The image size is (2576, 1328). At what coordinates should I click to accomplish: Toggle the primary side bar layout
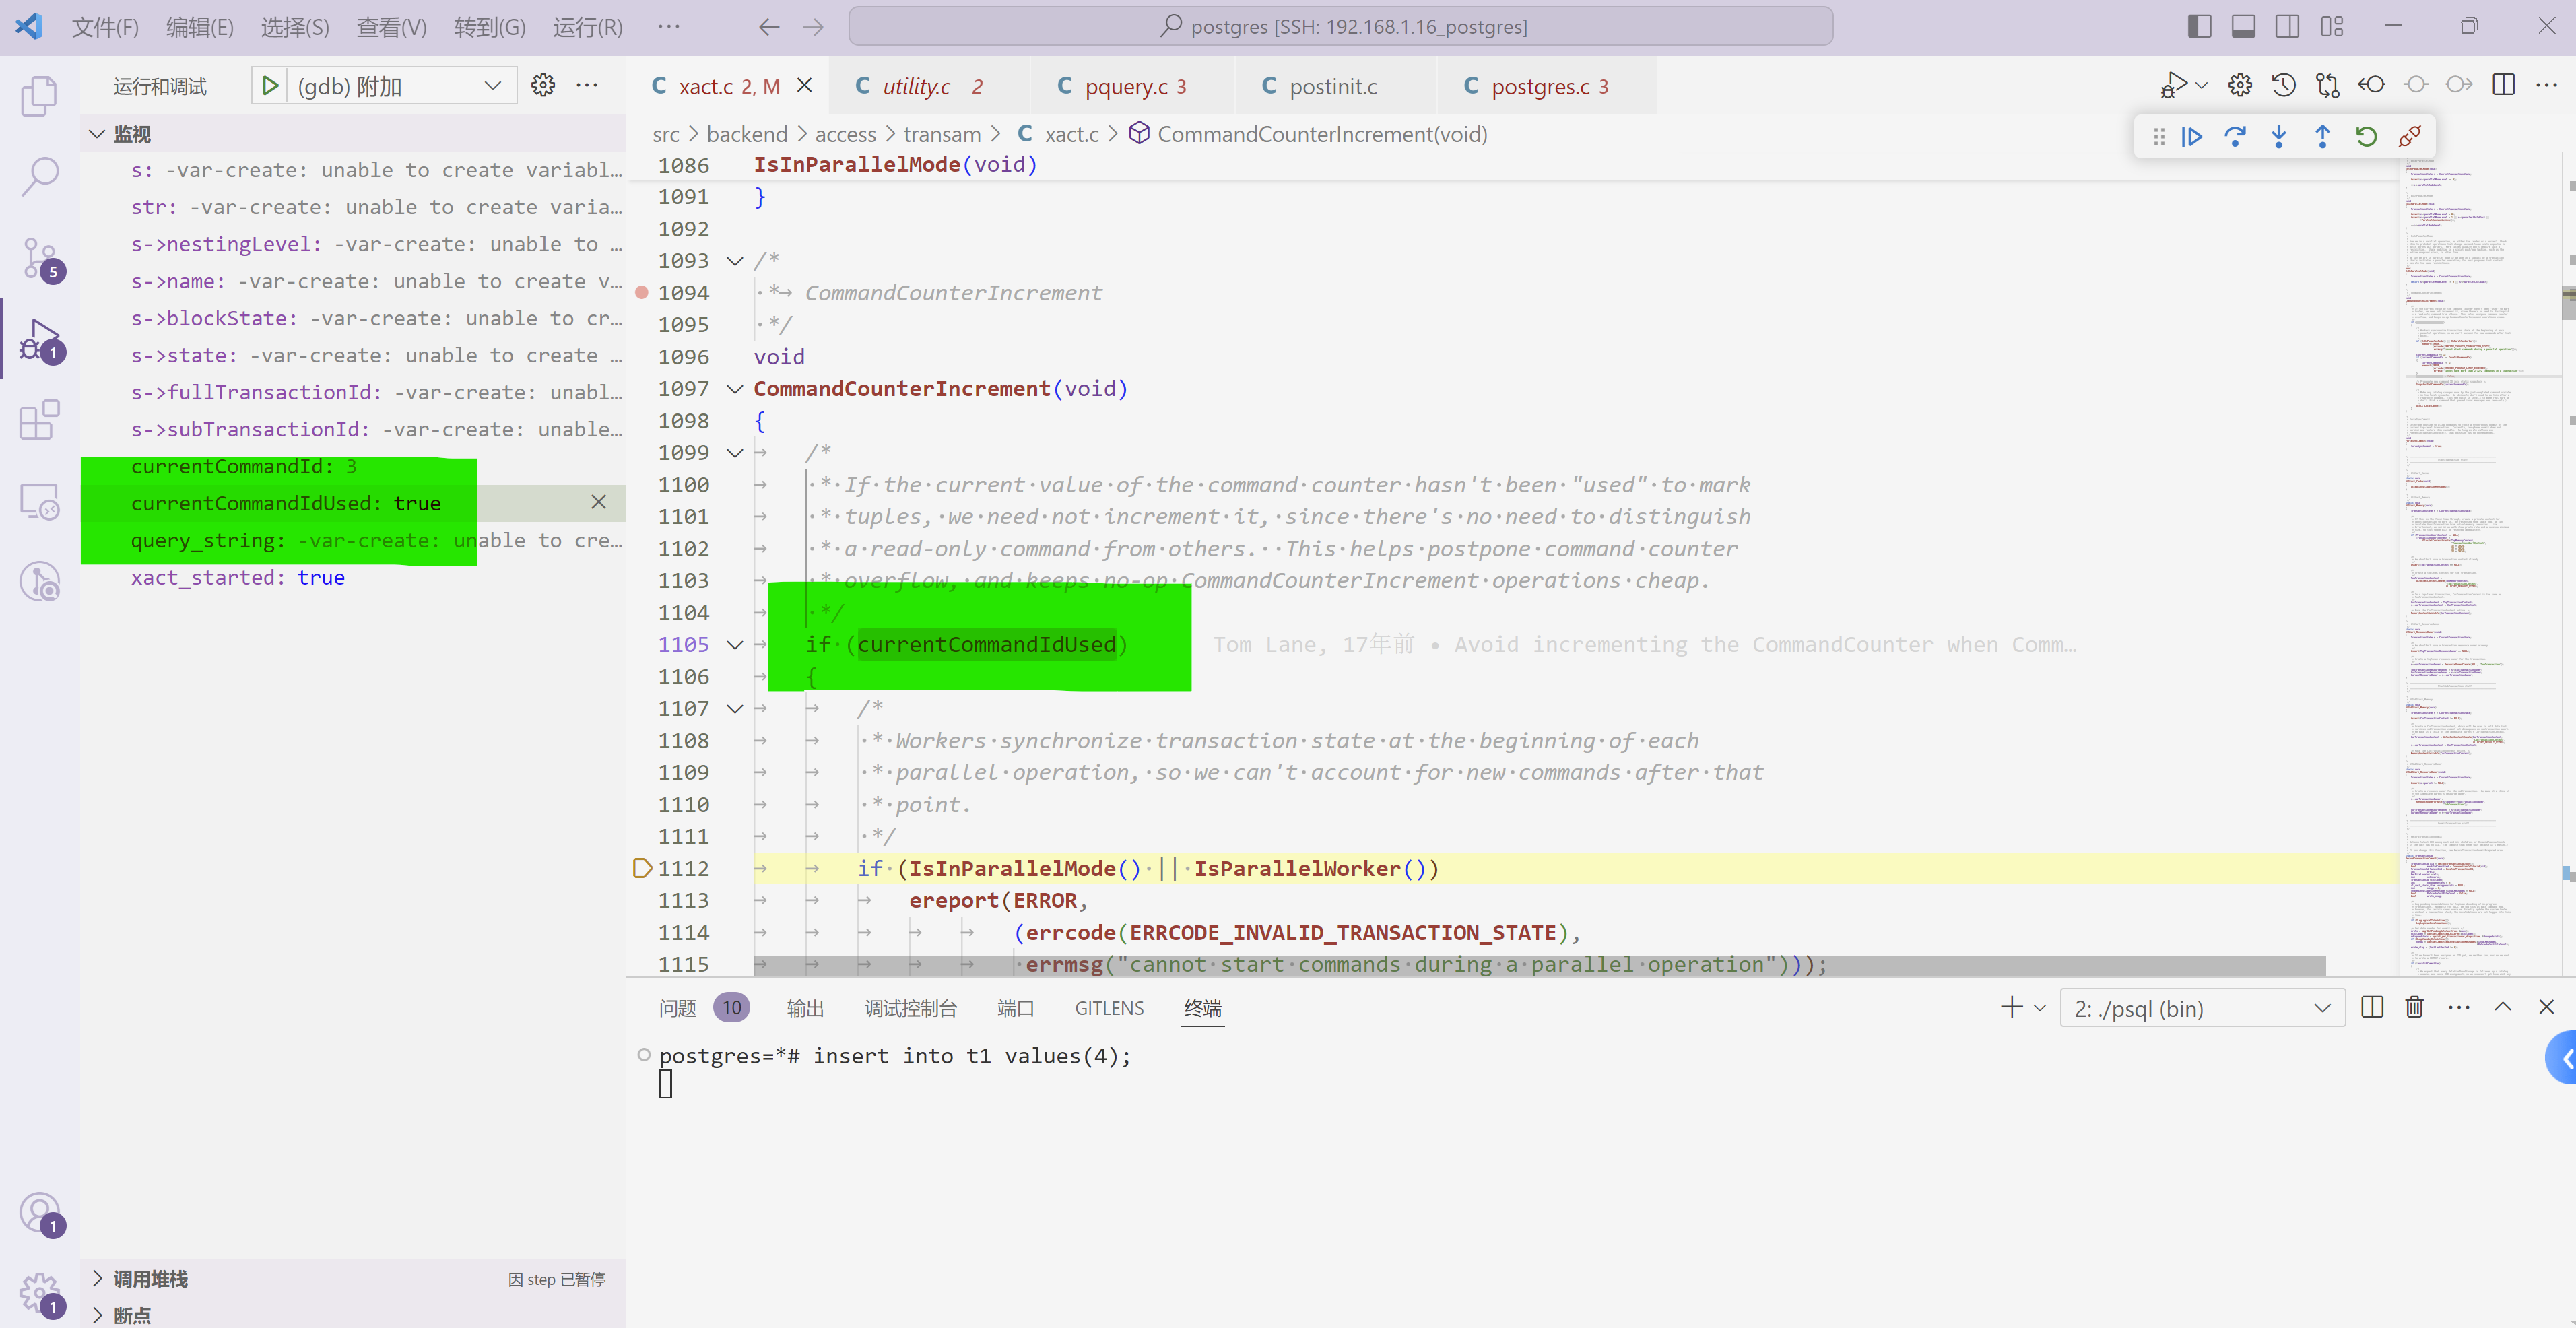[x=2200, y=27]
